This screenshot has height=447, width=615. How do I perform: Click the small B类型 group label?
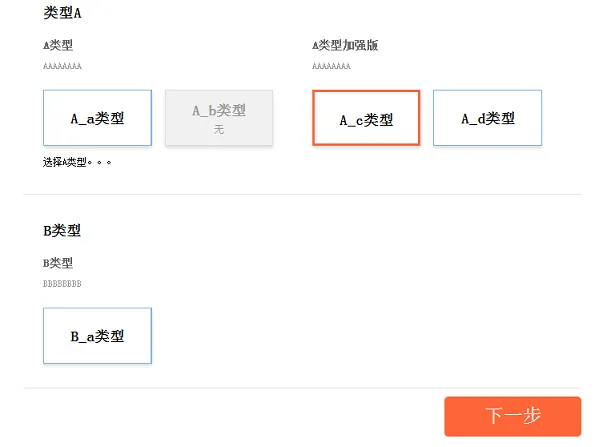tap(58, 263)
